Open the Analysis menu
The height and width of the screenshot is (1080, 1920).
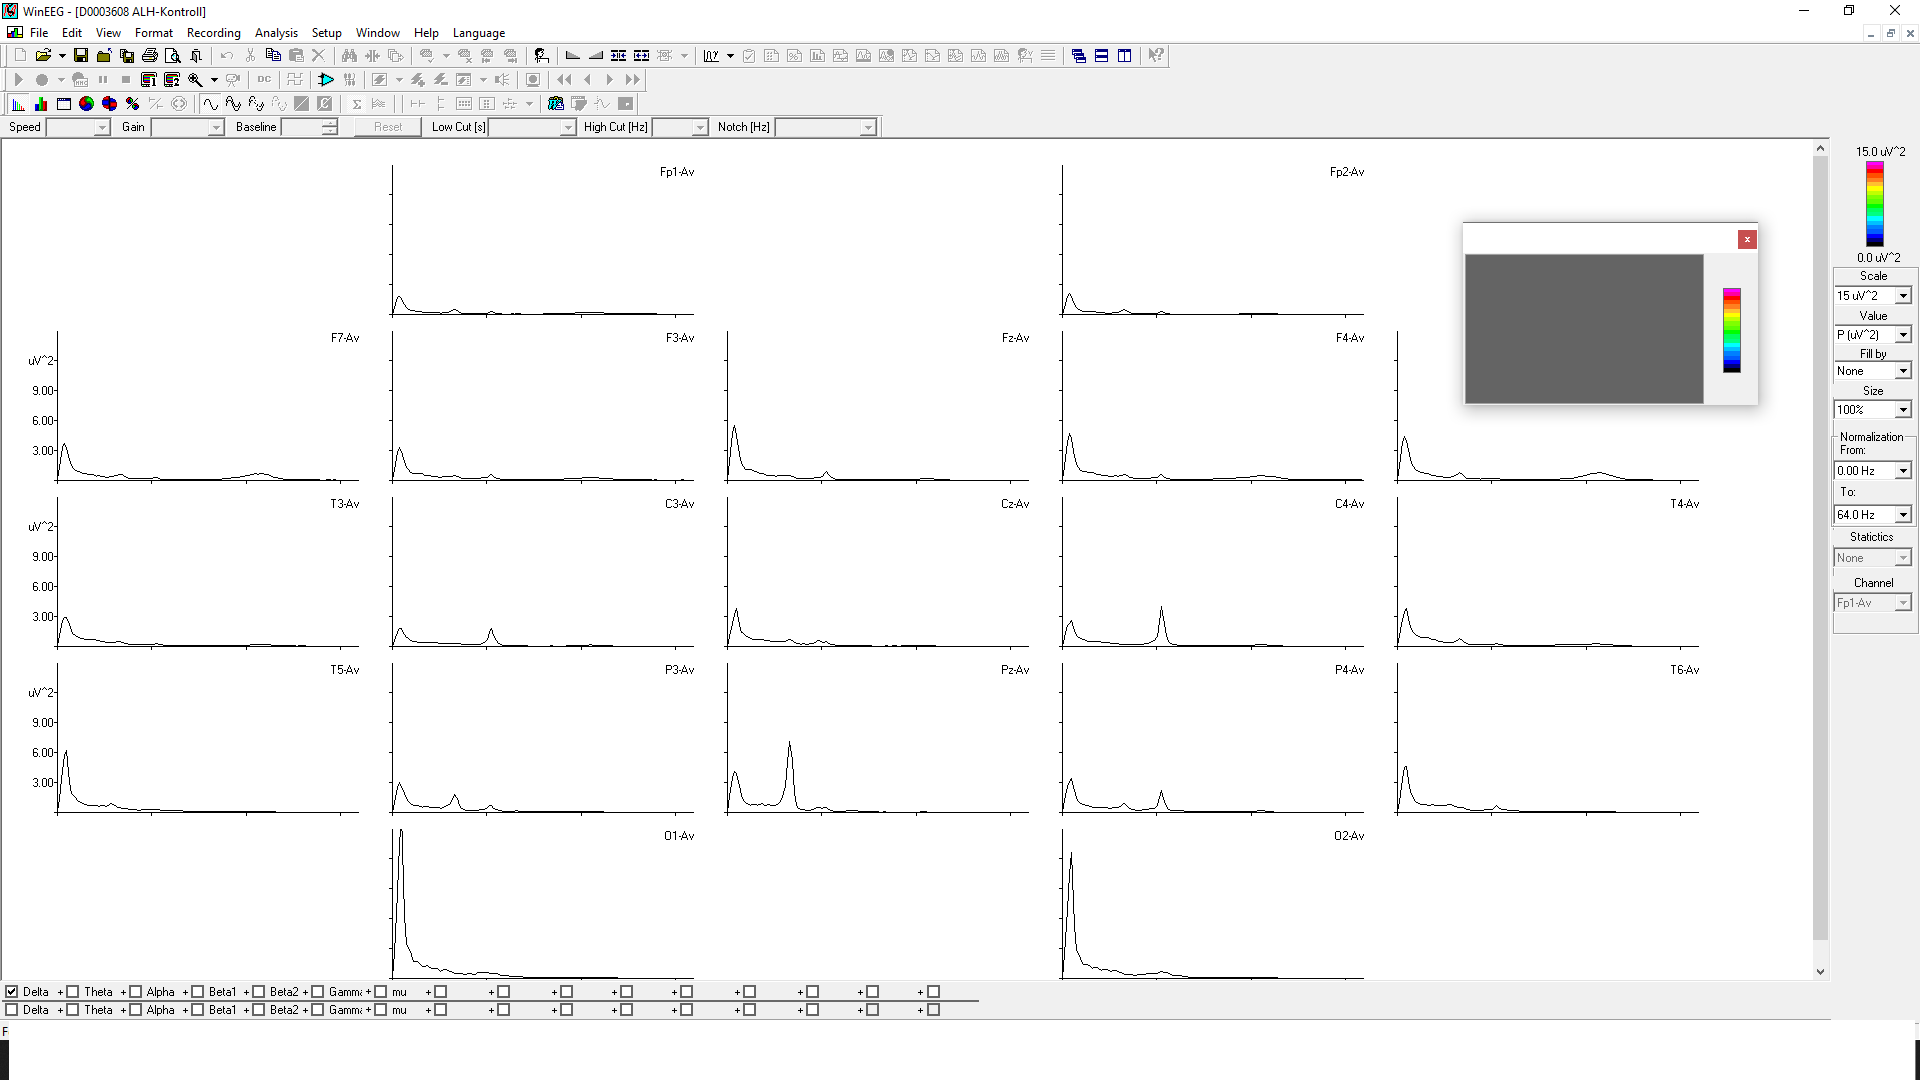coord(276,33)
